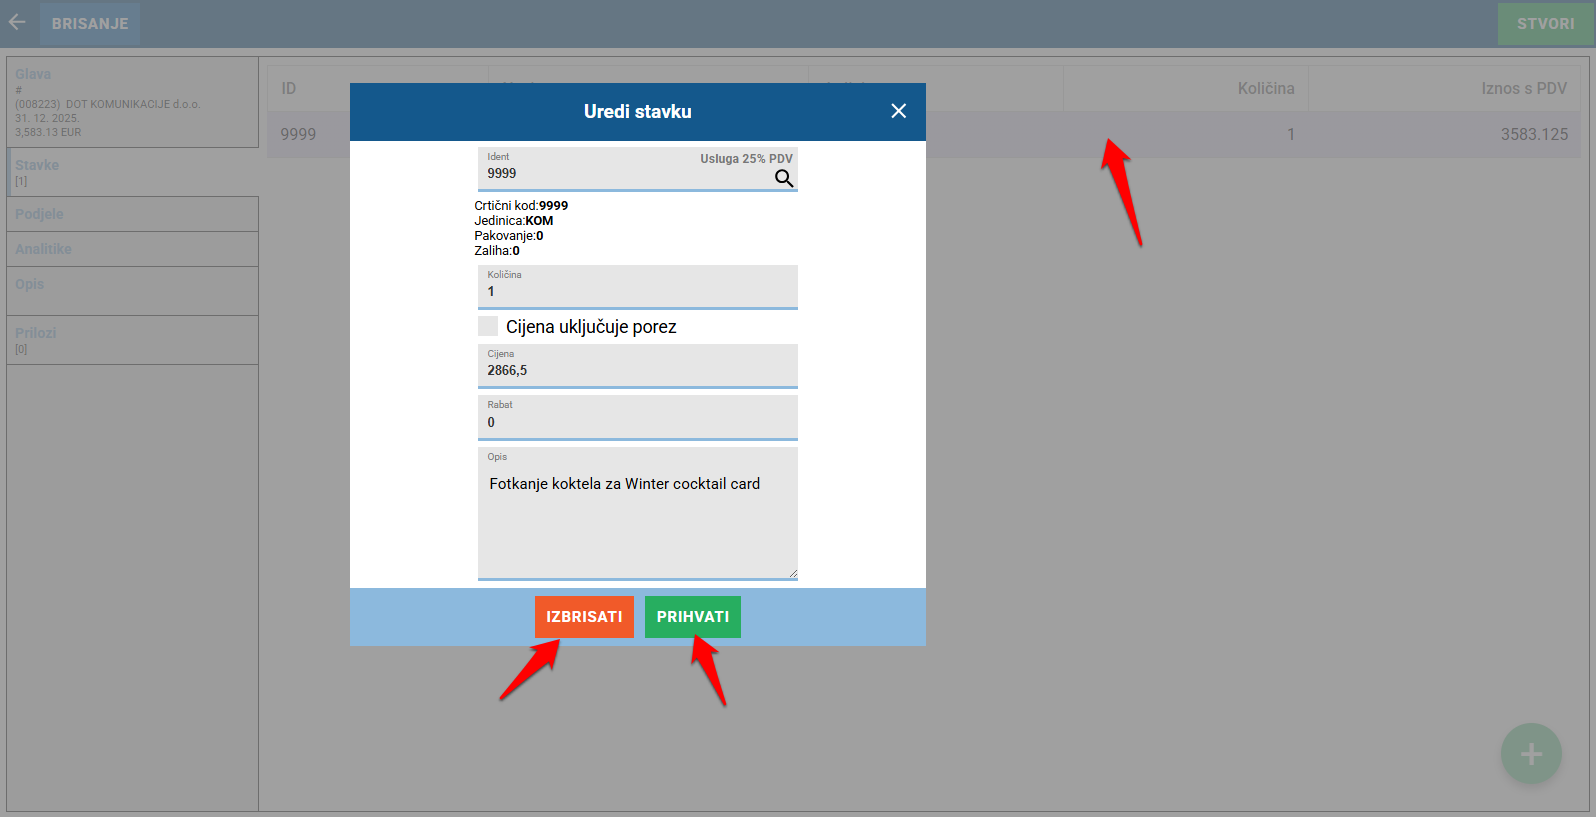1596x817 pixels.
Task: Click the back arrow icon
Action: [x=17, y=22]
